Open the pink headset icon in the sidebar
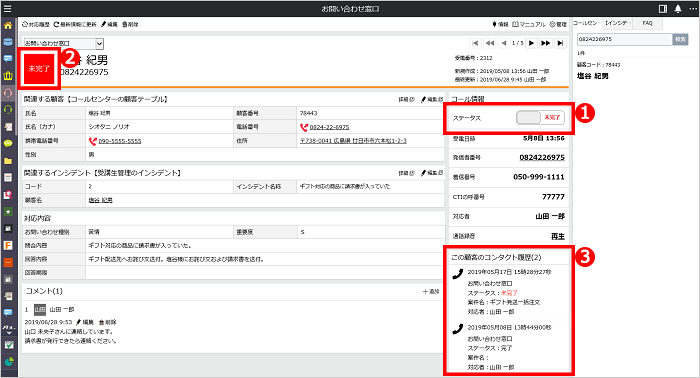This screenshot has width=700, height=378. click(8, 93)
